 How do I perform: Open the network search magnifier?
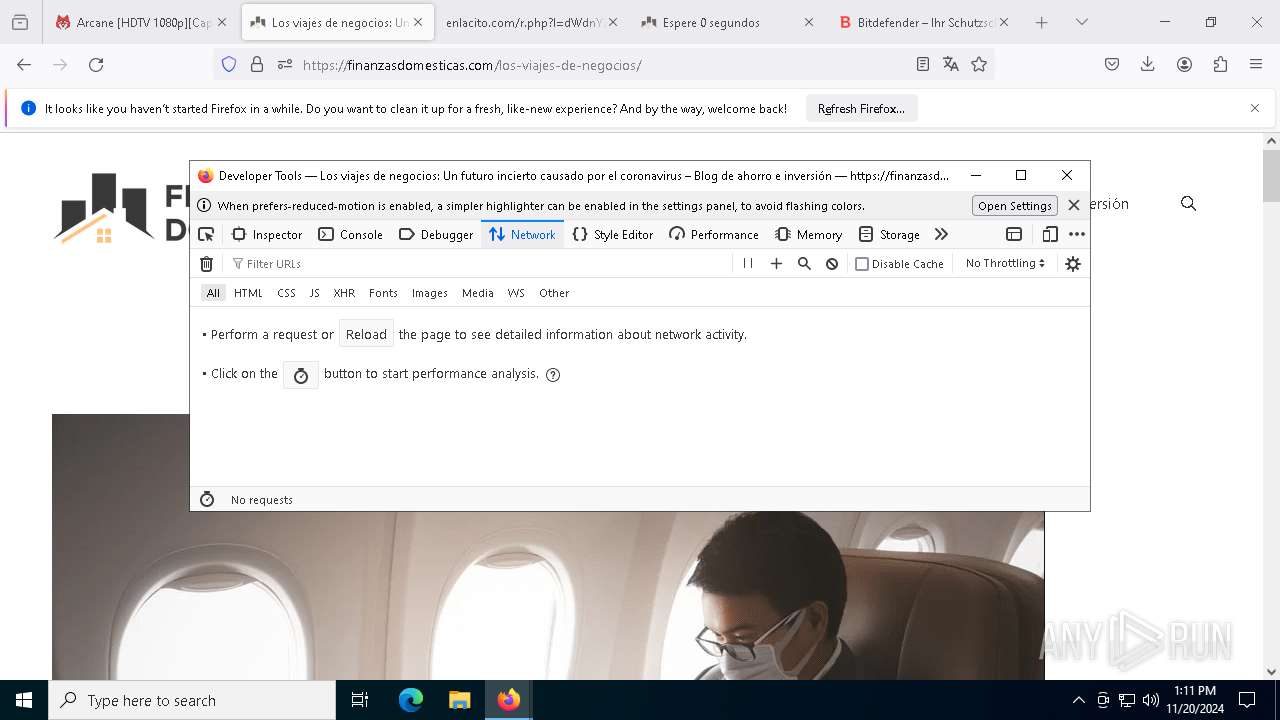click(804, 264)
